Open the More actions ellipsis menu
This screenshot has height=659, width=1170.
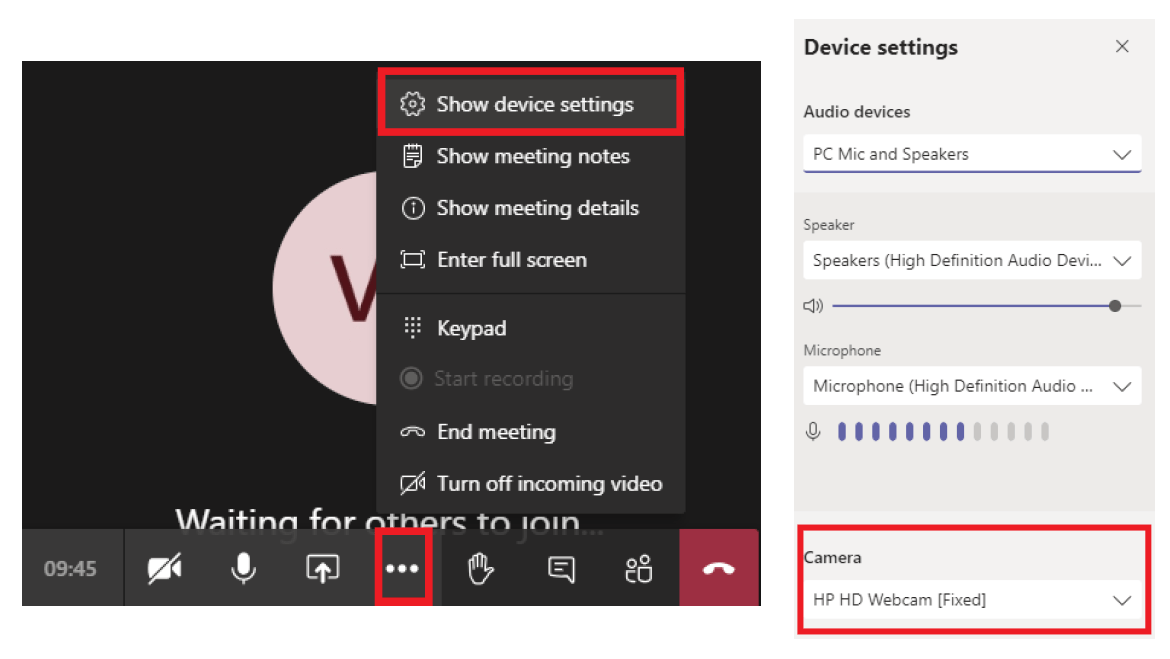[x=402, y=569]
